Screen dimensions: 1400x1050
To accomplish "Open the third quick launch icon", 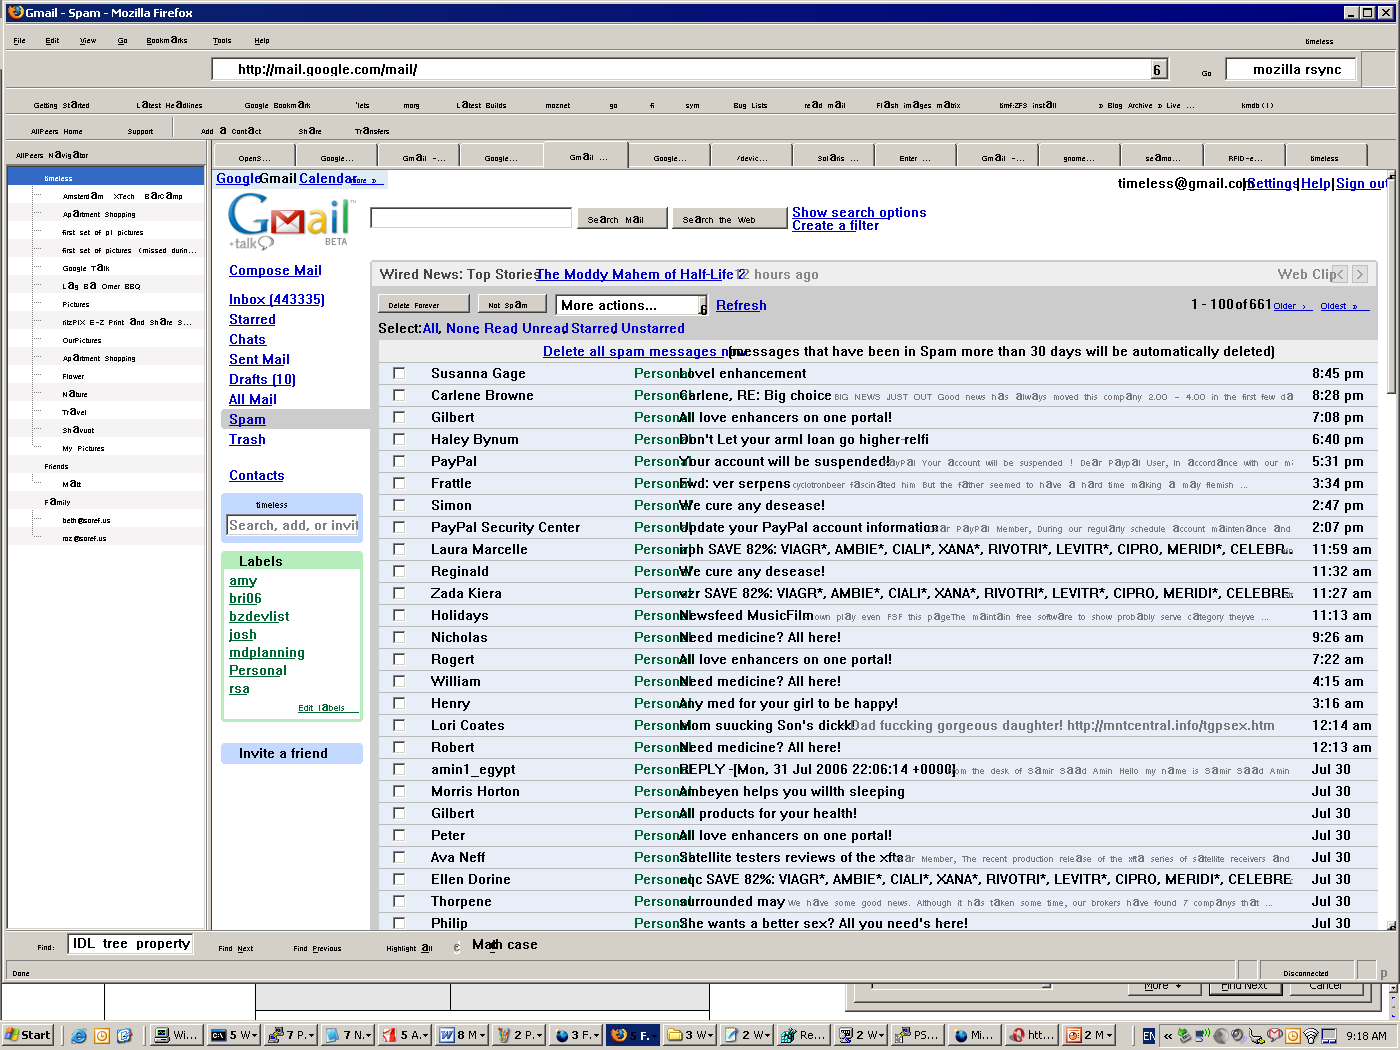I will [124, 1035].
